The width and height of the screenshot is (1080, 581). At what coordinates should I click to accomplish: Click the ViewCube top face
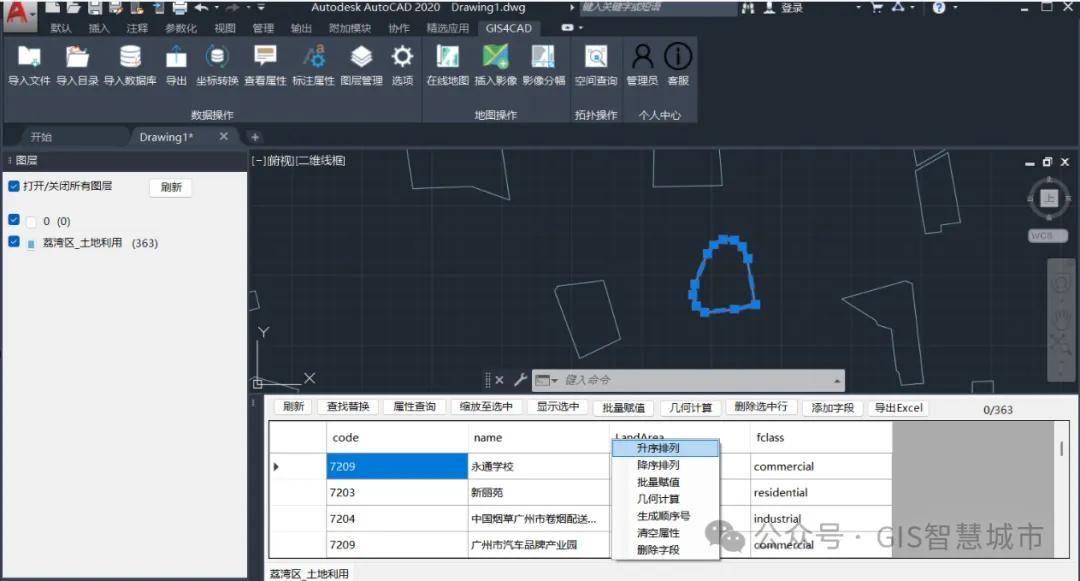[1048, 198]
